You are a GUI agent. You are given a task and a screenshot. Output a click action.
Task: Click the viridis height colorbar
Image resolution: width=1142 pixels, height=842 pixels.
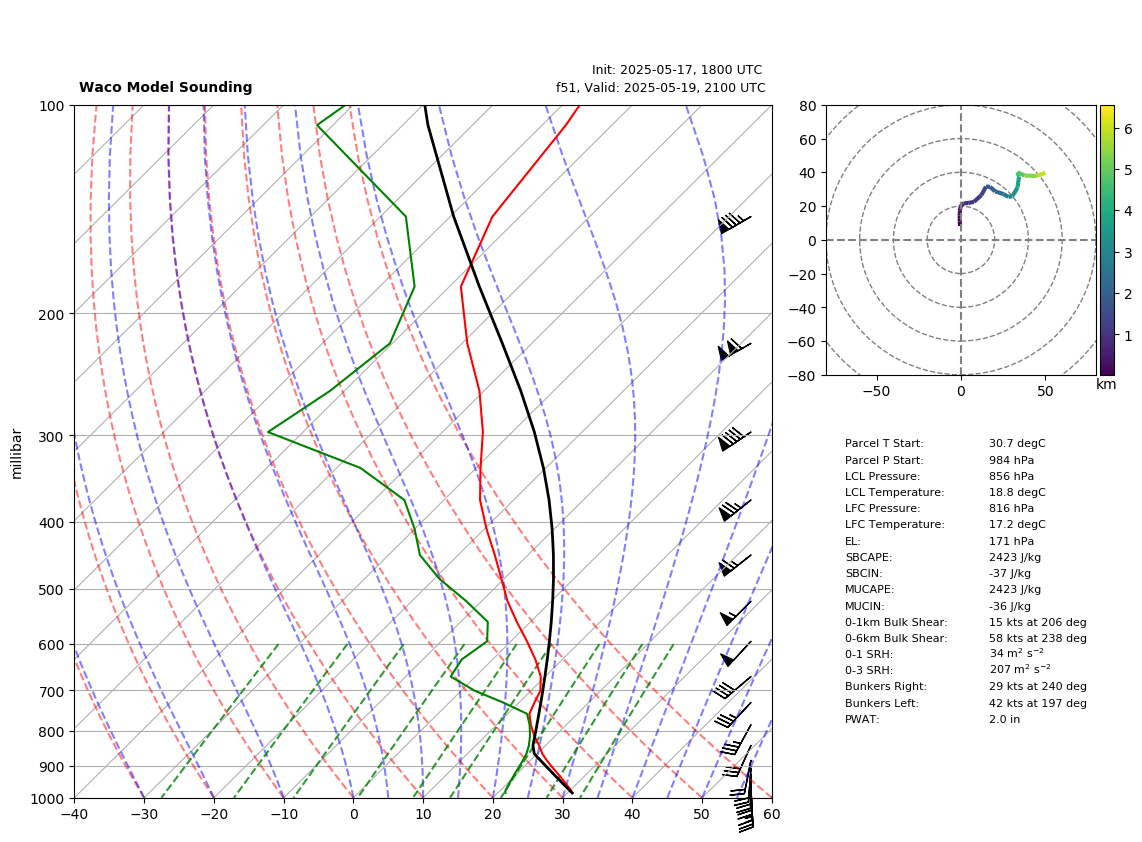tap(1107, 240)
